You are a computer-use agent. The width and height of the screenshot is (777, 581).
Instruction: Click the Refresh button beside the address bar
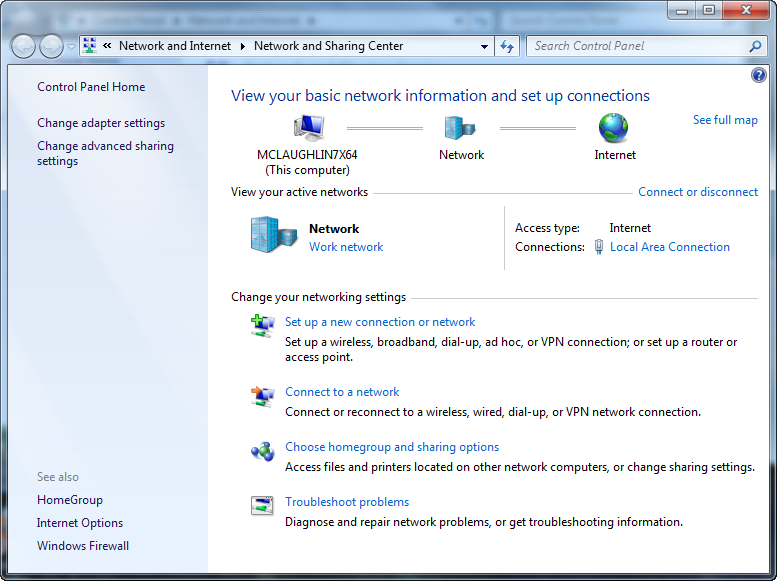point(507,47)
